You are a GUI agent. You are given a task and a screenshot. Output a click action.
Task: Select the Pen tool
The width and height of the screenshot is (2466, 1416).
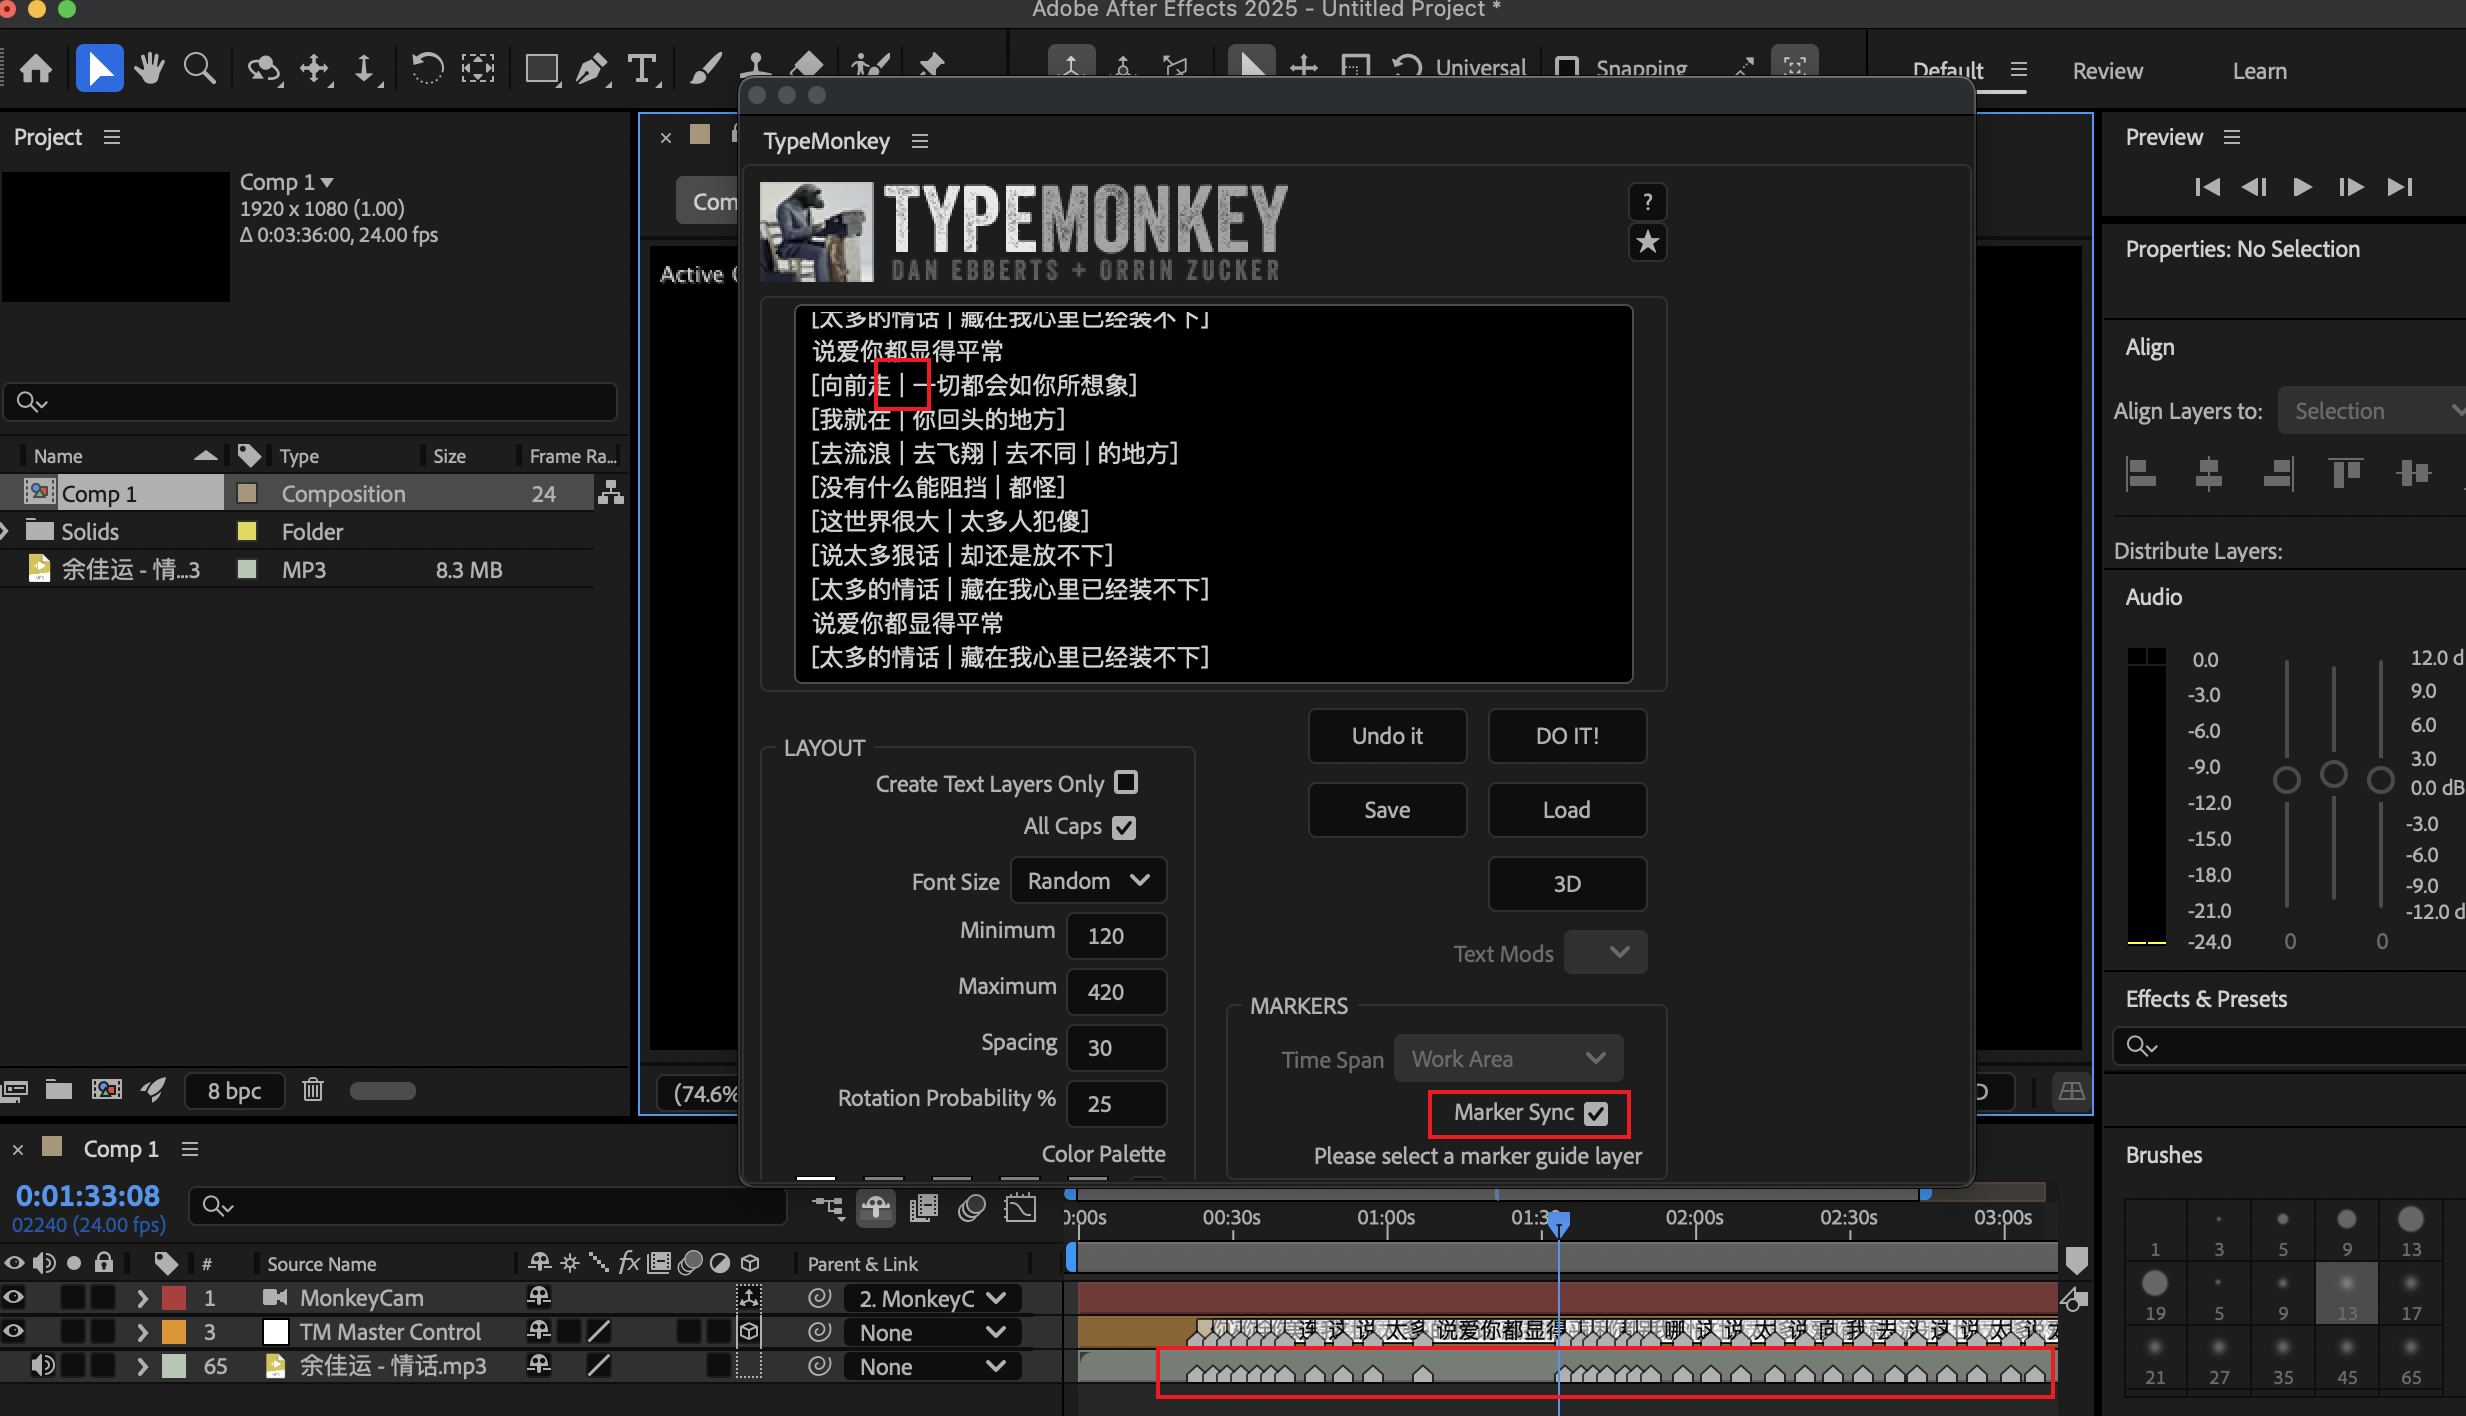[x=592, y=67]
